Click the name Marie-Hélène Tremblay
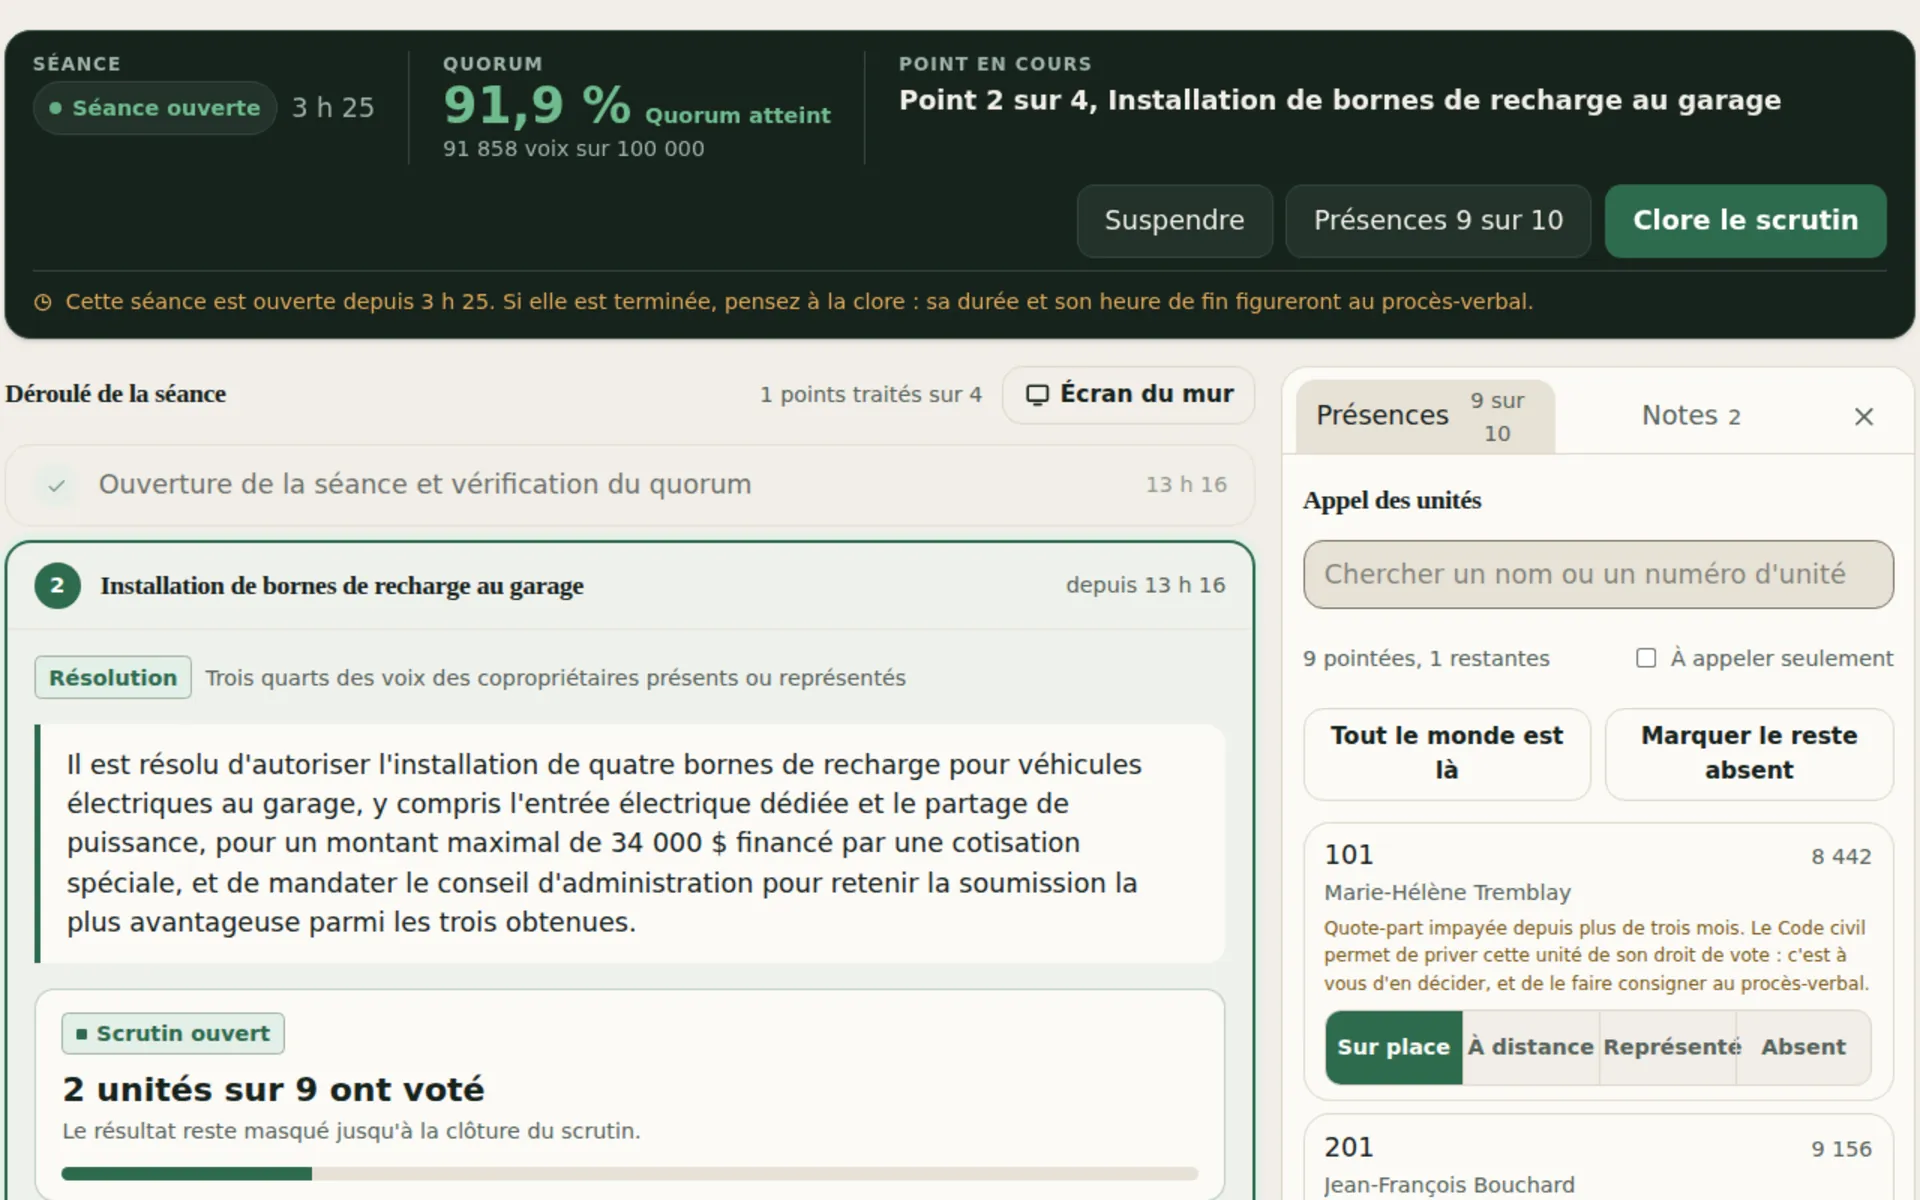This screenshot has height=1200, width=1920. pyautogui.click(x=1447, y=892)
